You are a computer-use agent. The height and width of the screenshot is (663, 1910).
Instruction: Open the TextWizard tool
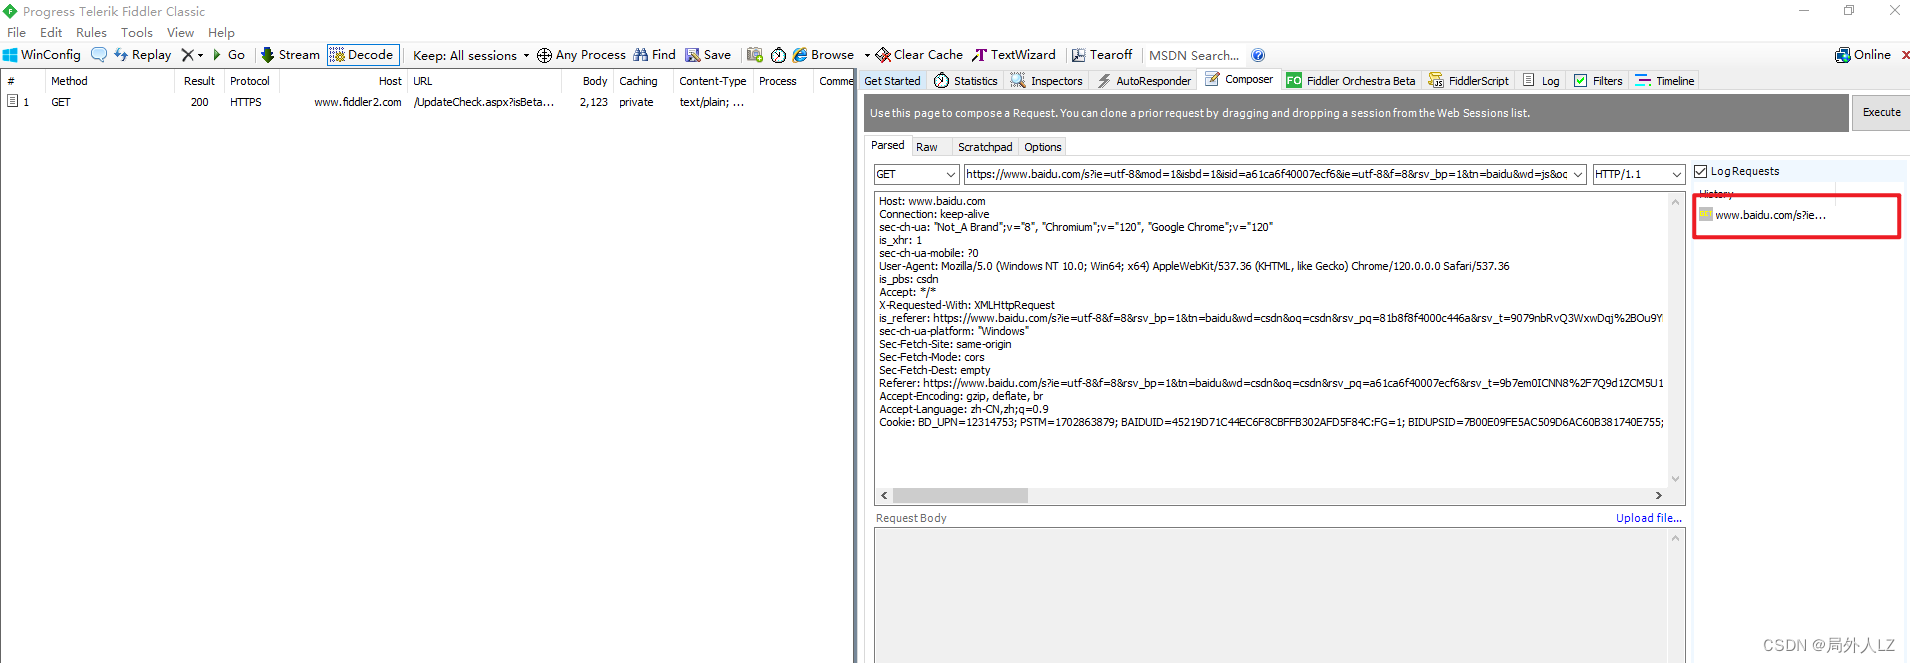coord(1014,55)
